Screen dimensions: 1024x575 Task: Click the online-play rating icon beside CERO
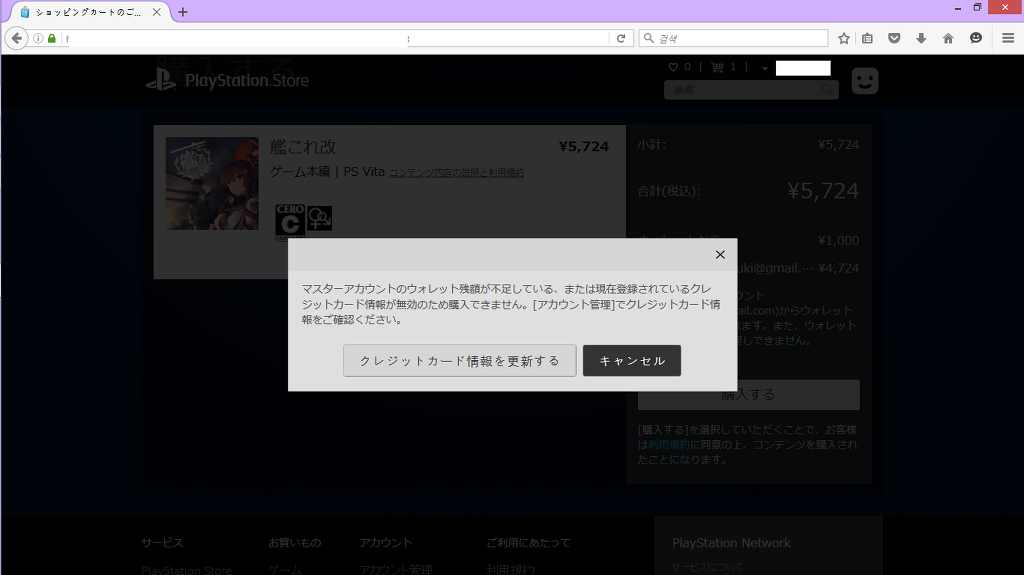coord(319,218)
